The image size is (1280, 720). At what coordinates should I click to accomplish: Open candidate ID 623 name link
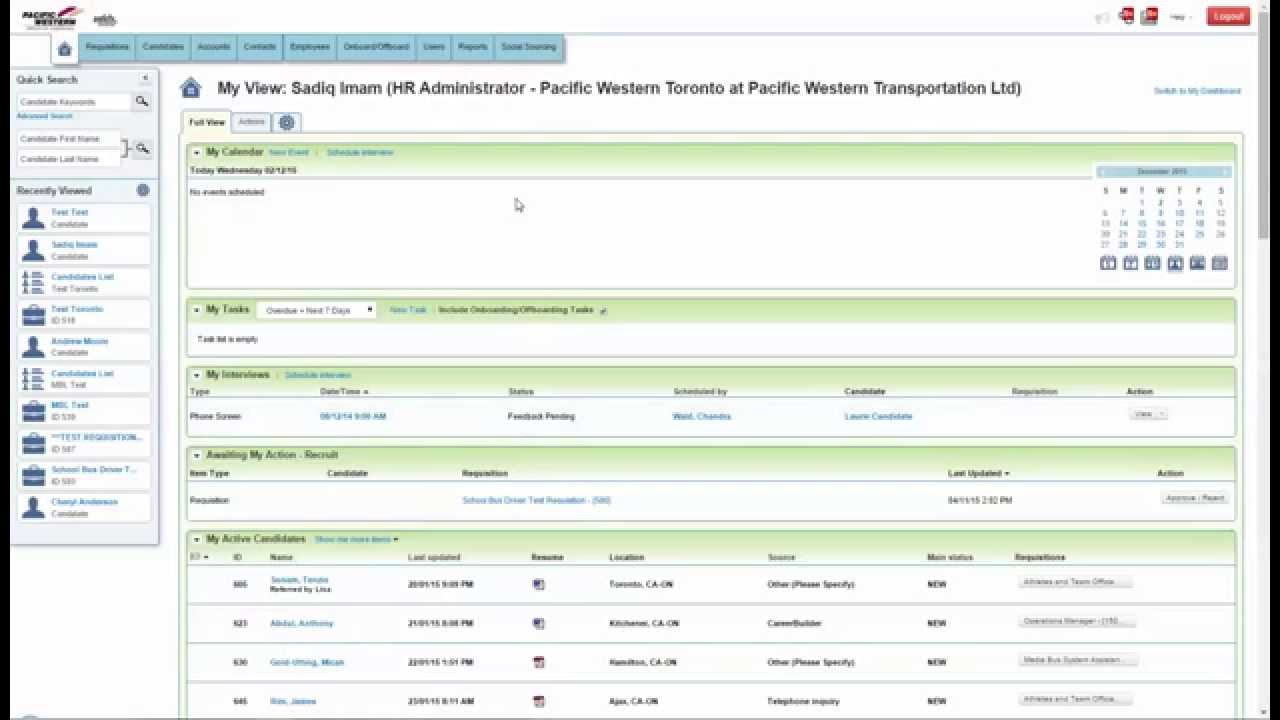pyautogui.click(x=301, y=623)
